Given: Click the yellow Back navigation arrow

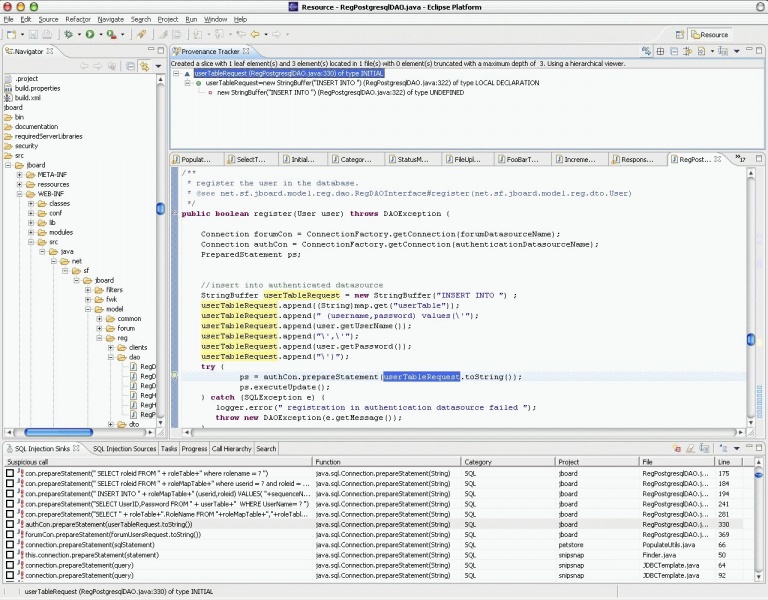Looking at the screenshot, I should [255, 34].
